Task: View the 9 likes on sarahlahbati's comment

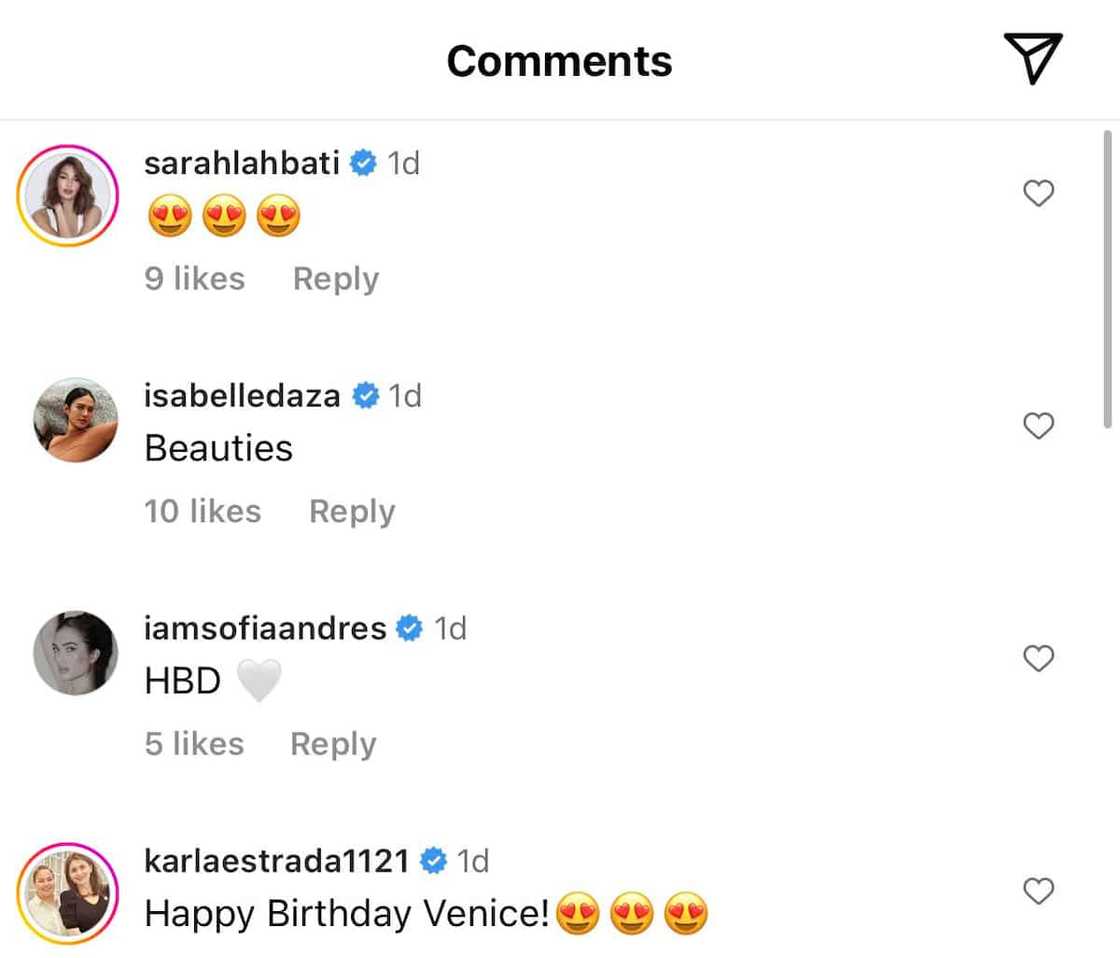Action: click(194, 279)
